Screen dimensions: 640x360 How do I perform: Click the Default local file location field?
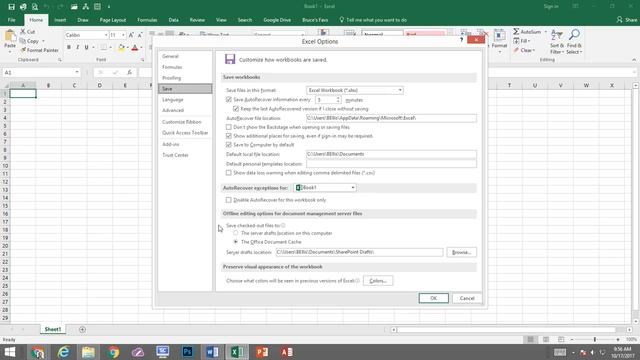391,154
